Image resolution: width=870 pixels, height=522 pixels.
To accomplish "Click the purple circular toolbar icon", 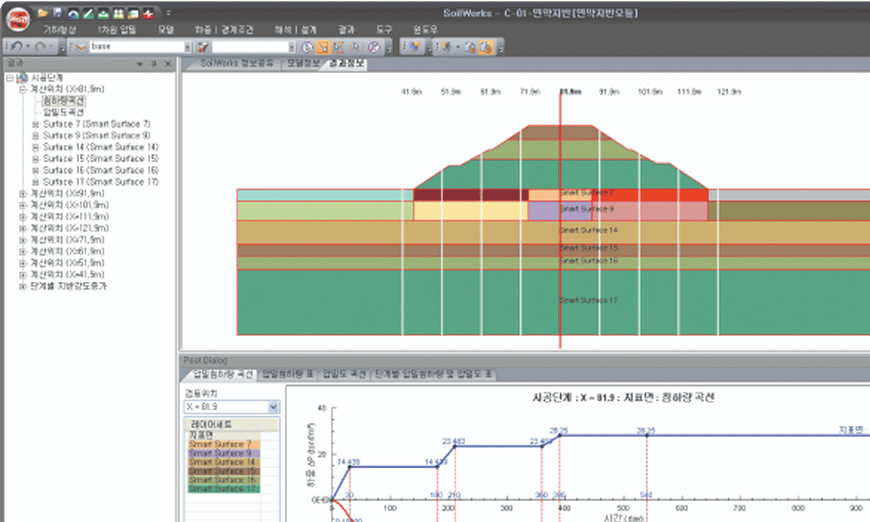I will tap(374, 47).
